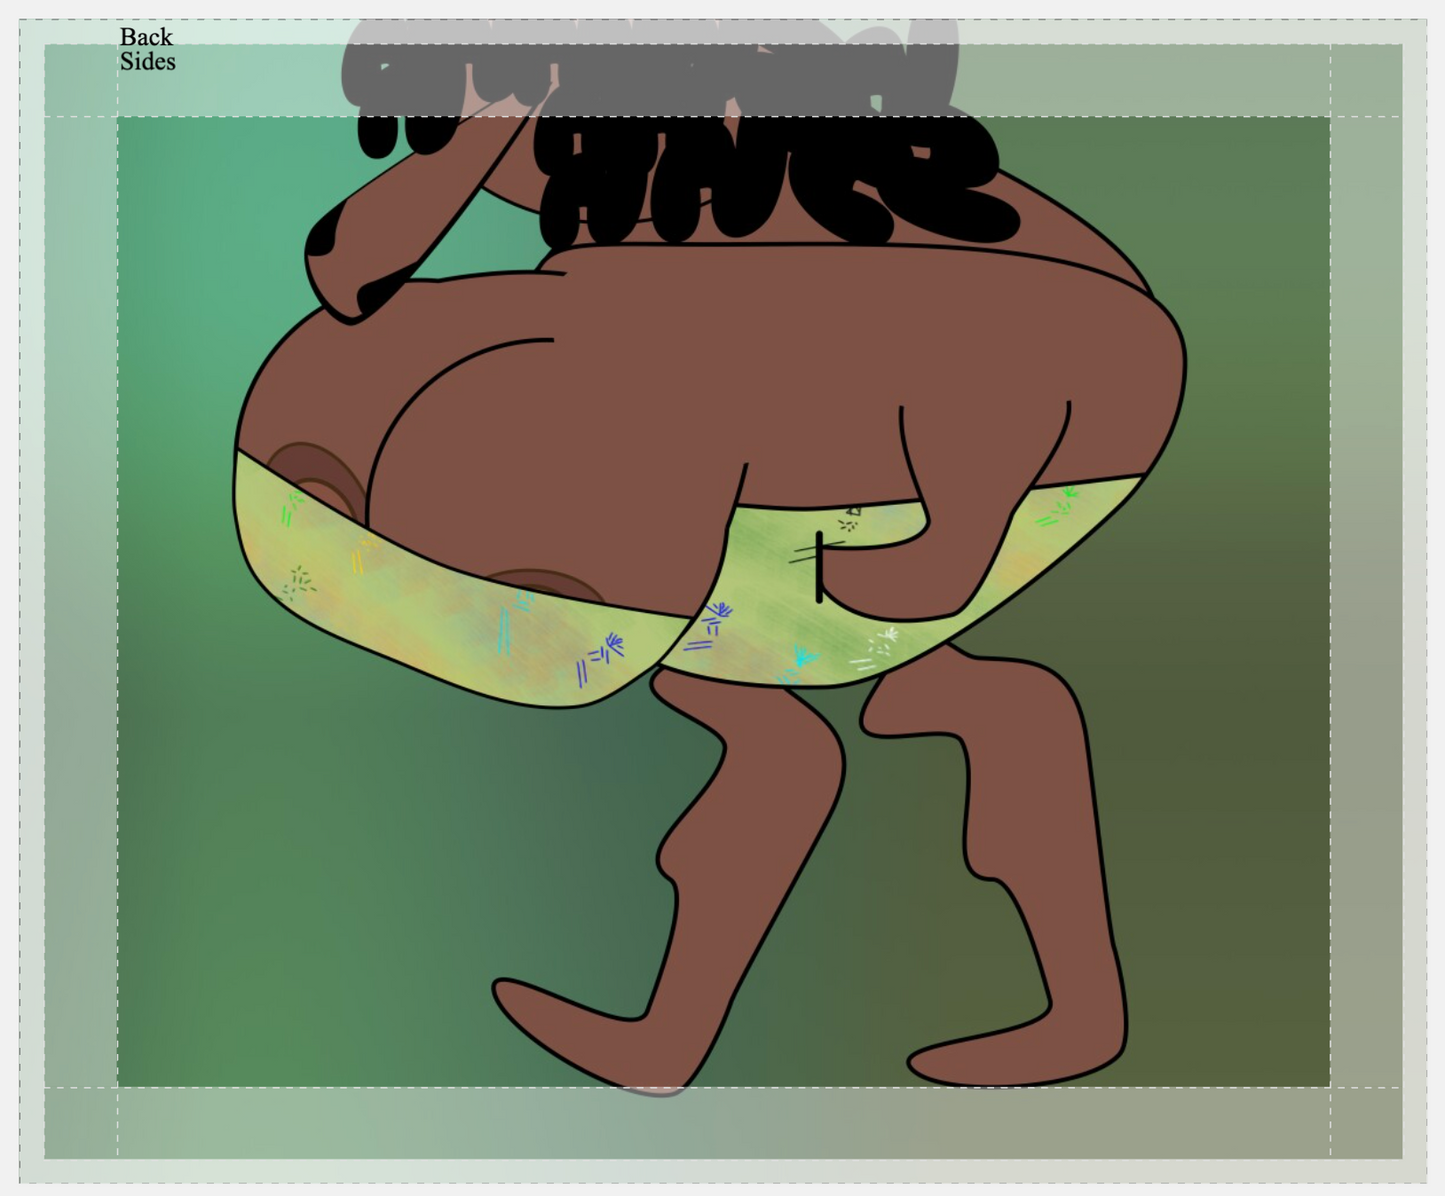Click the thick black line on shorts
The width and height of the screenshot is (1445, 1196).
pos(819,567)
